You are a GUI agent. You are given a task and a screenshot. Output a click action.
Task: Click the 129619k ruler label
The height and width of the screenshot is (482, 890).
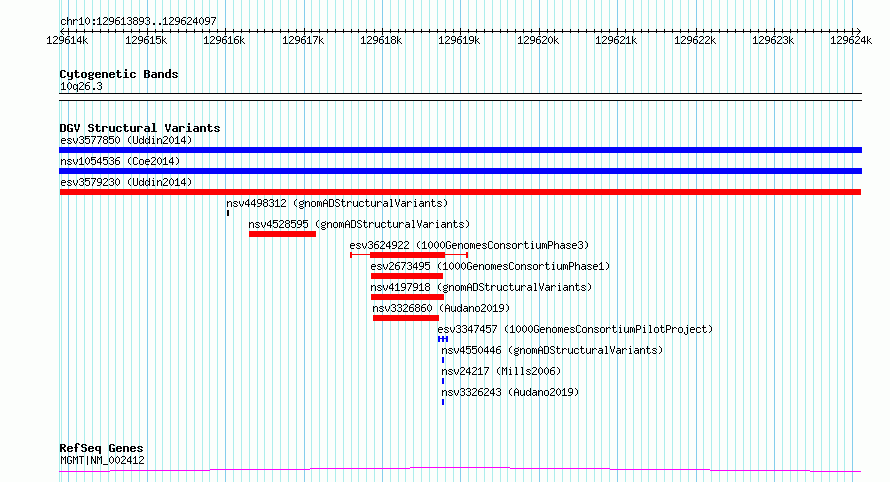pyautogui.click(x=460, y=40)
